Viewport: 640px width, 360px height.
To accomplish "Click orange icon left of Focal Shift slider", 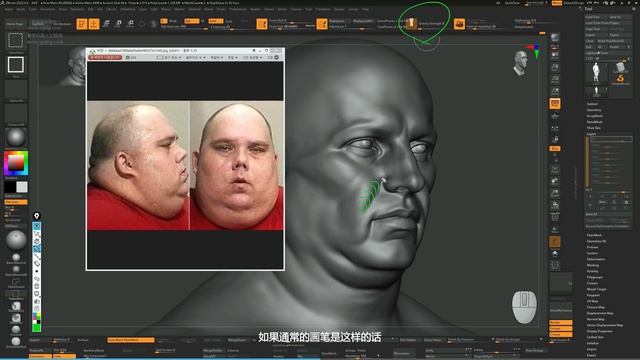I will [x=262, y=24].
